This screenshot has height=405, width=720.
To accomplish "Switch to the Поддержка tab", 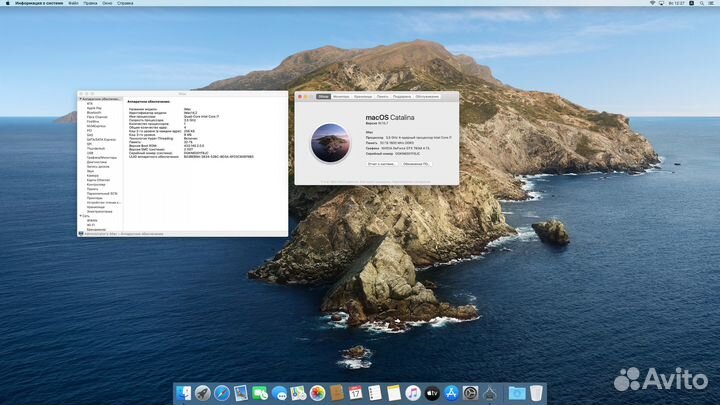I will coord(402,96).
